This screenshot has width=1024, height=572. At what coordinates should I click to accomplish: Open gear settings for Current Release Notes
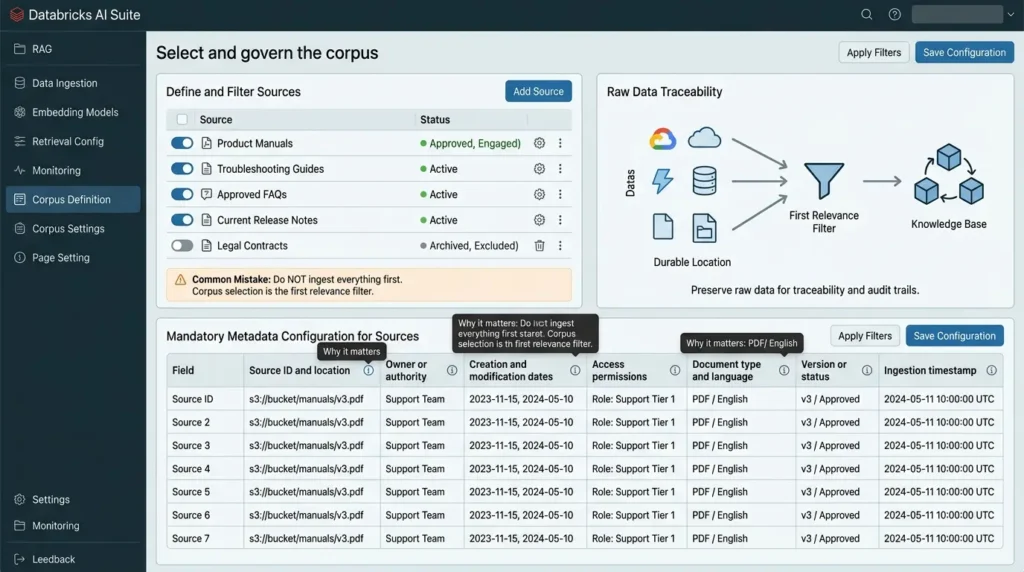[539, 220]
